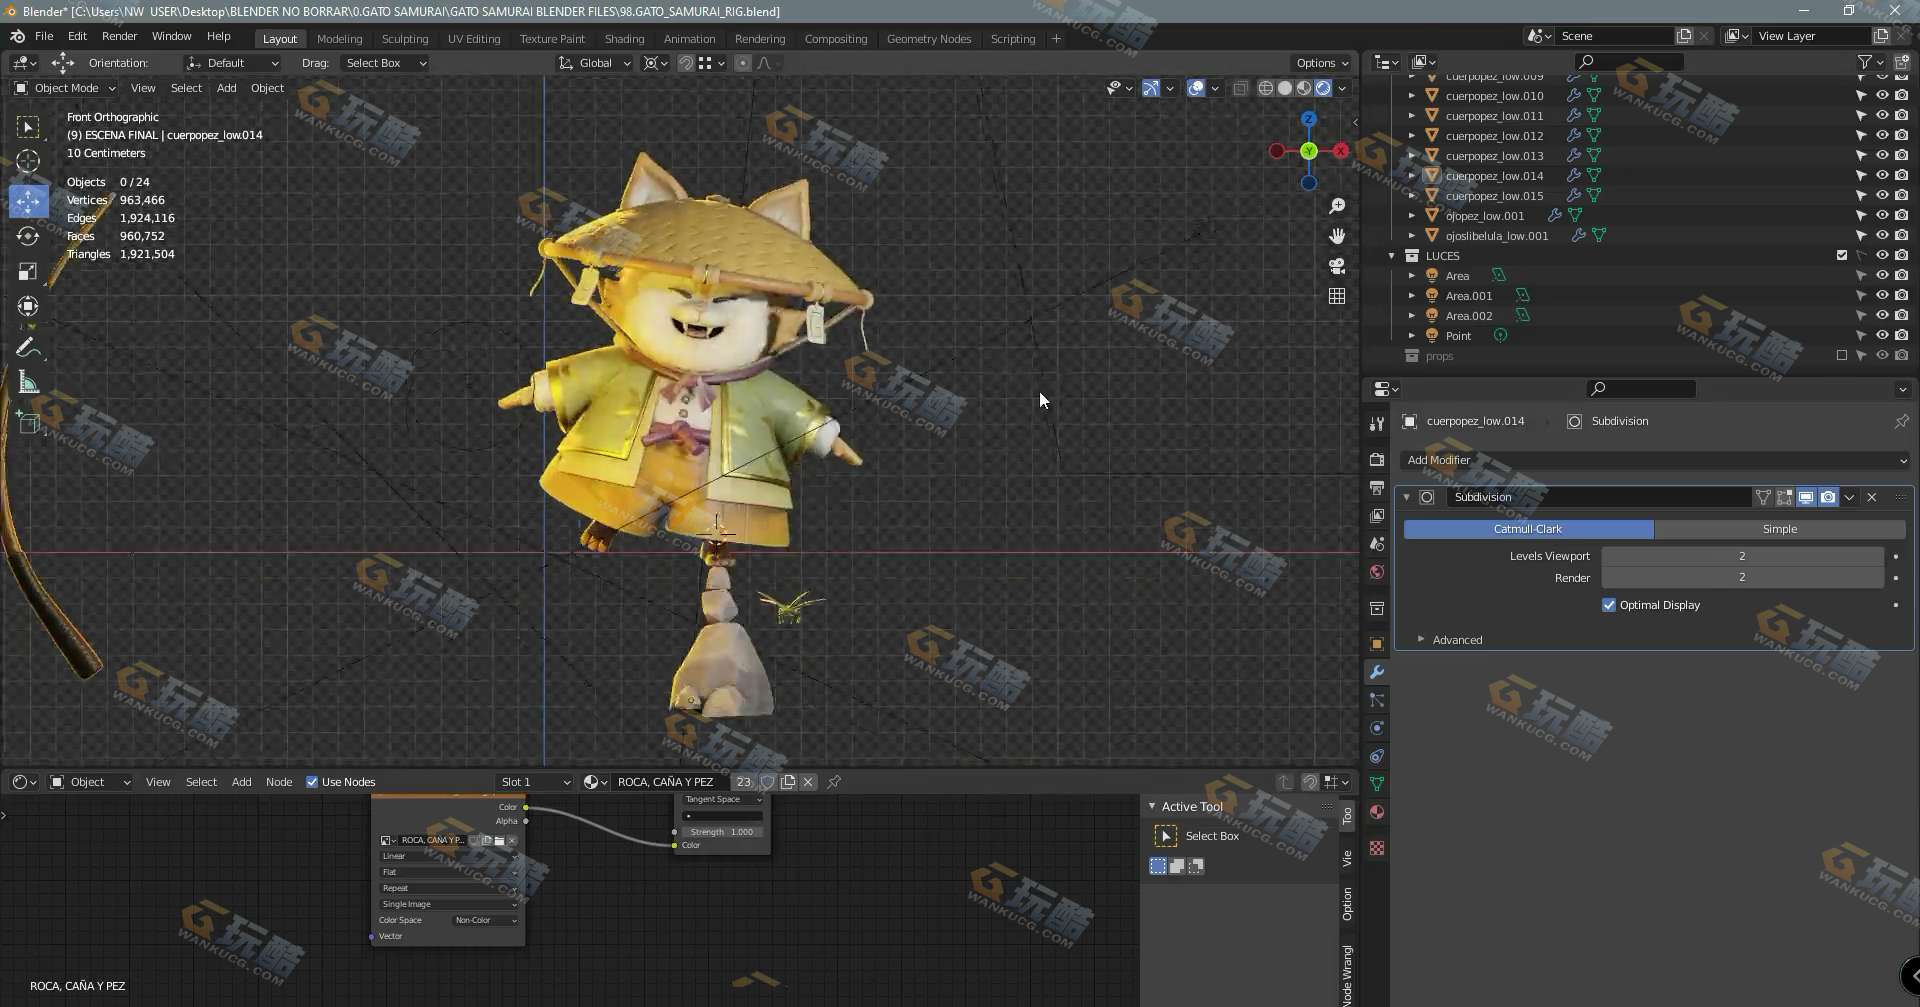
Task: Click the positive X axis gizmo handle
Action: [1341, 151]
